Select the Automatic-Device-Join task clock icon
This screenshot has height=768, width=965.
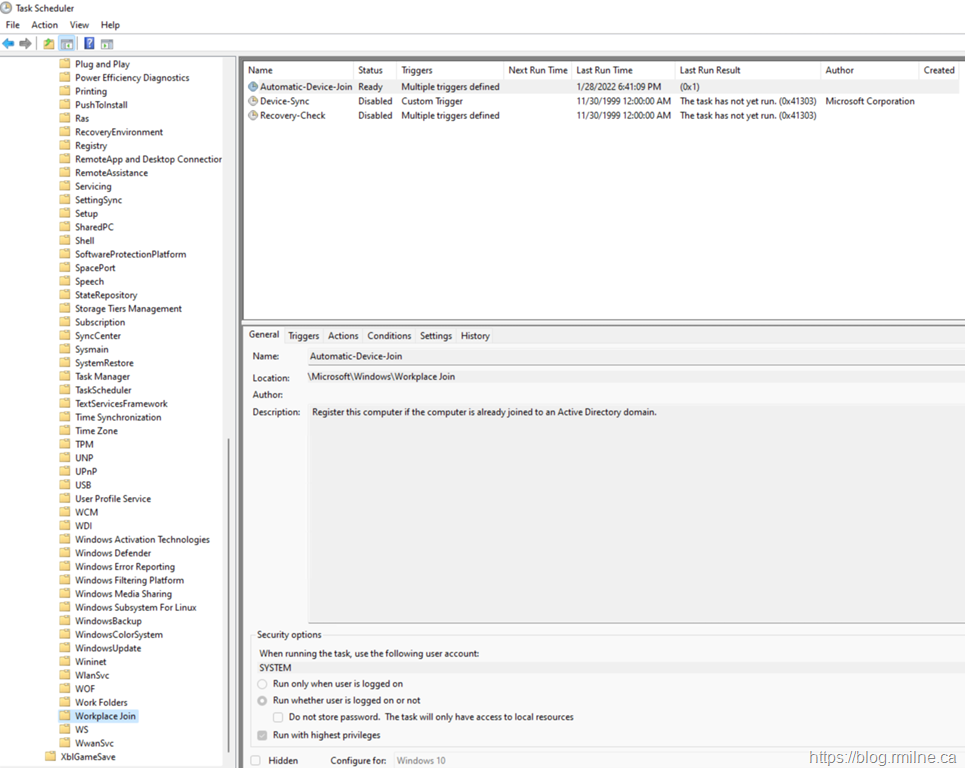point(253,87)
